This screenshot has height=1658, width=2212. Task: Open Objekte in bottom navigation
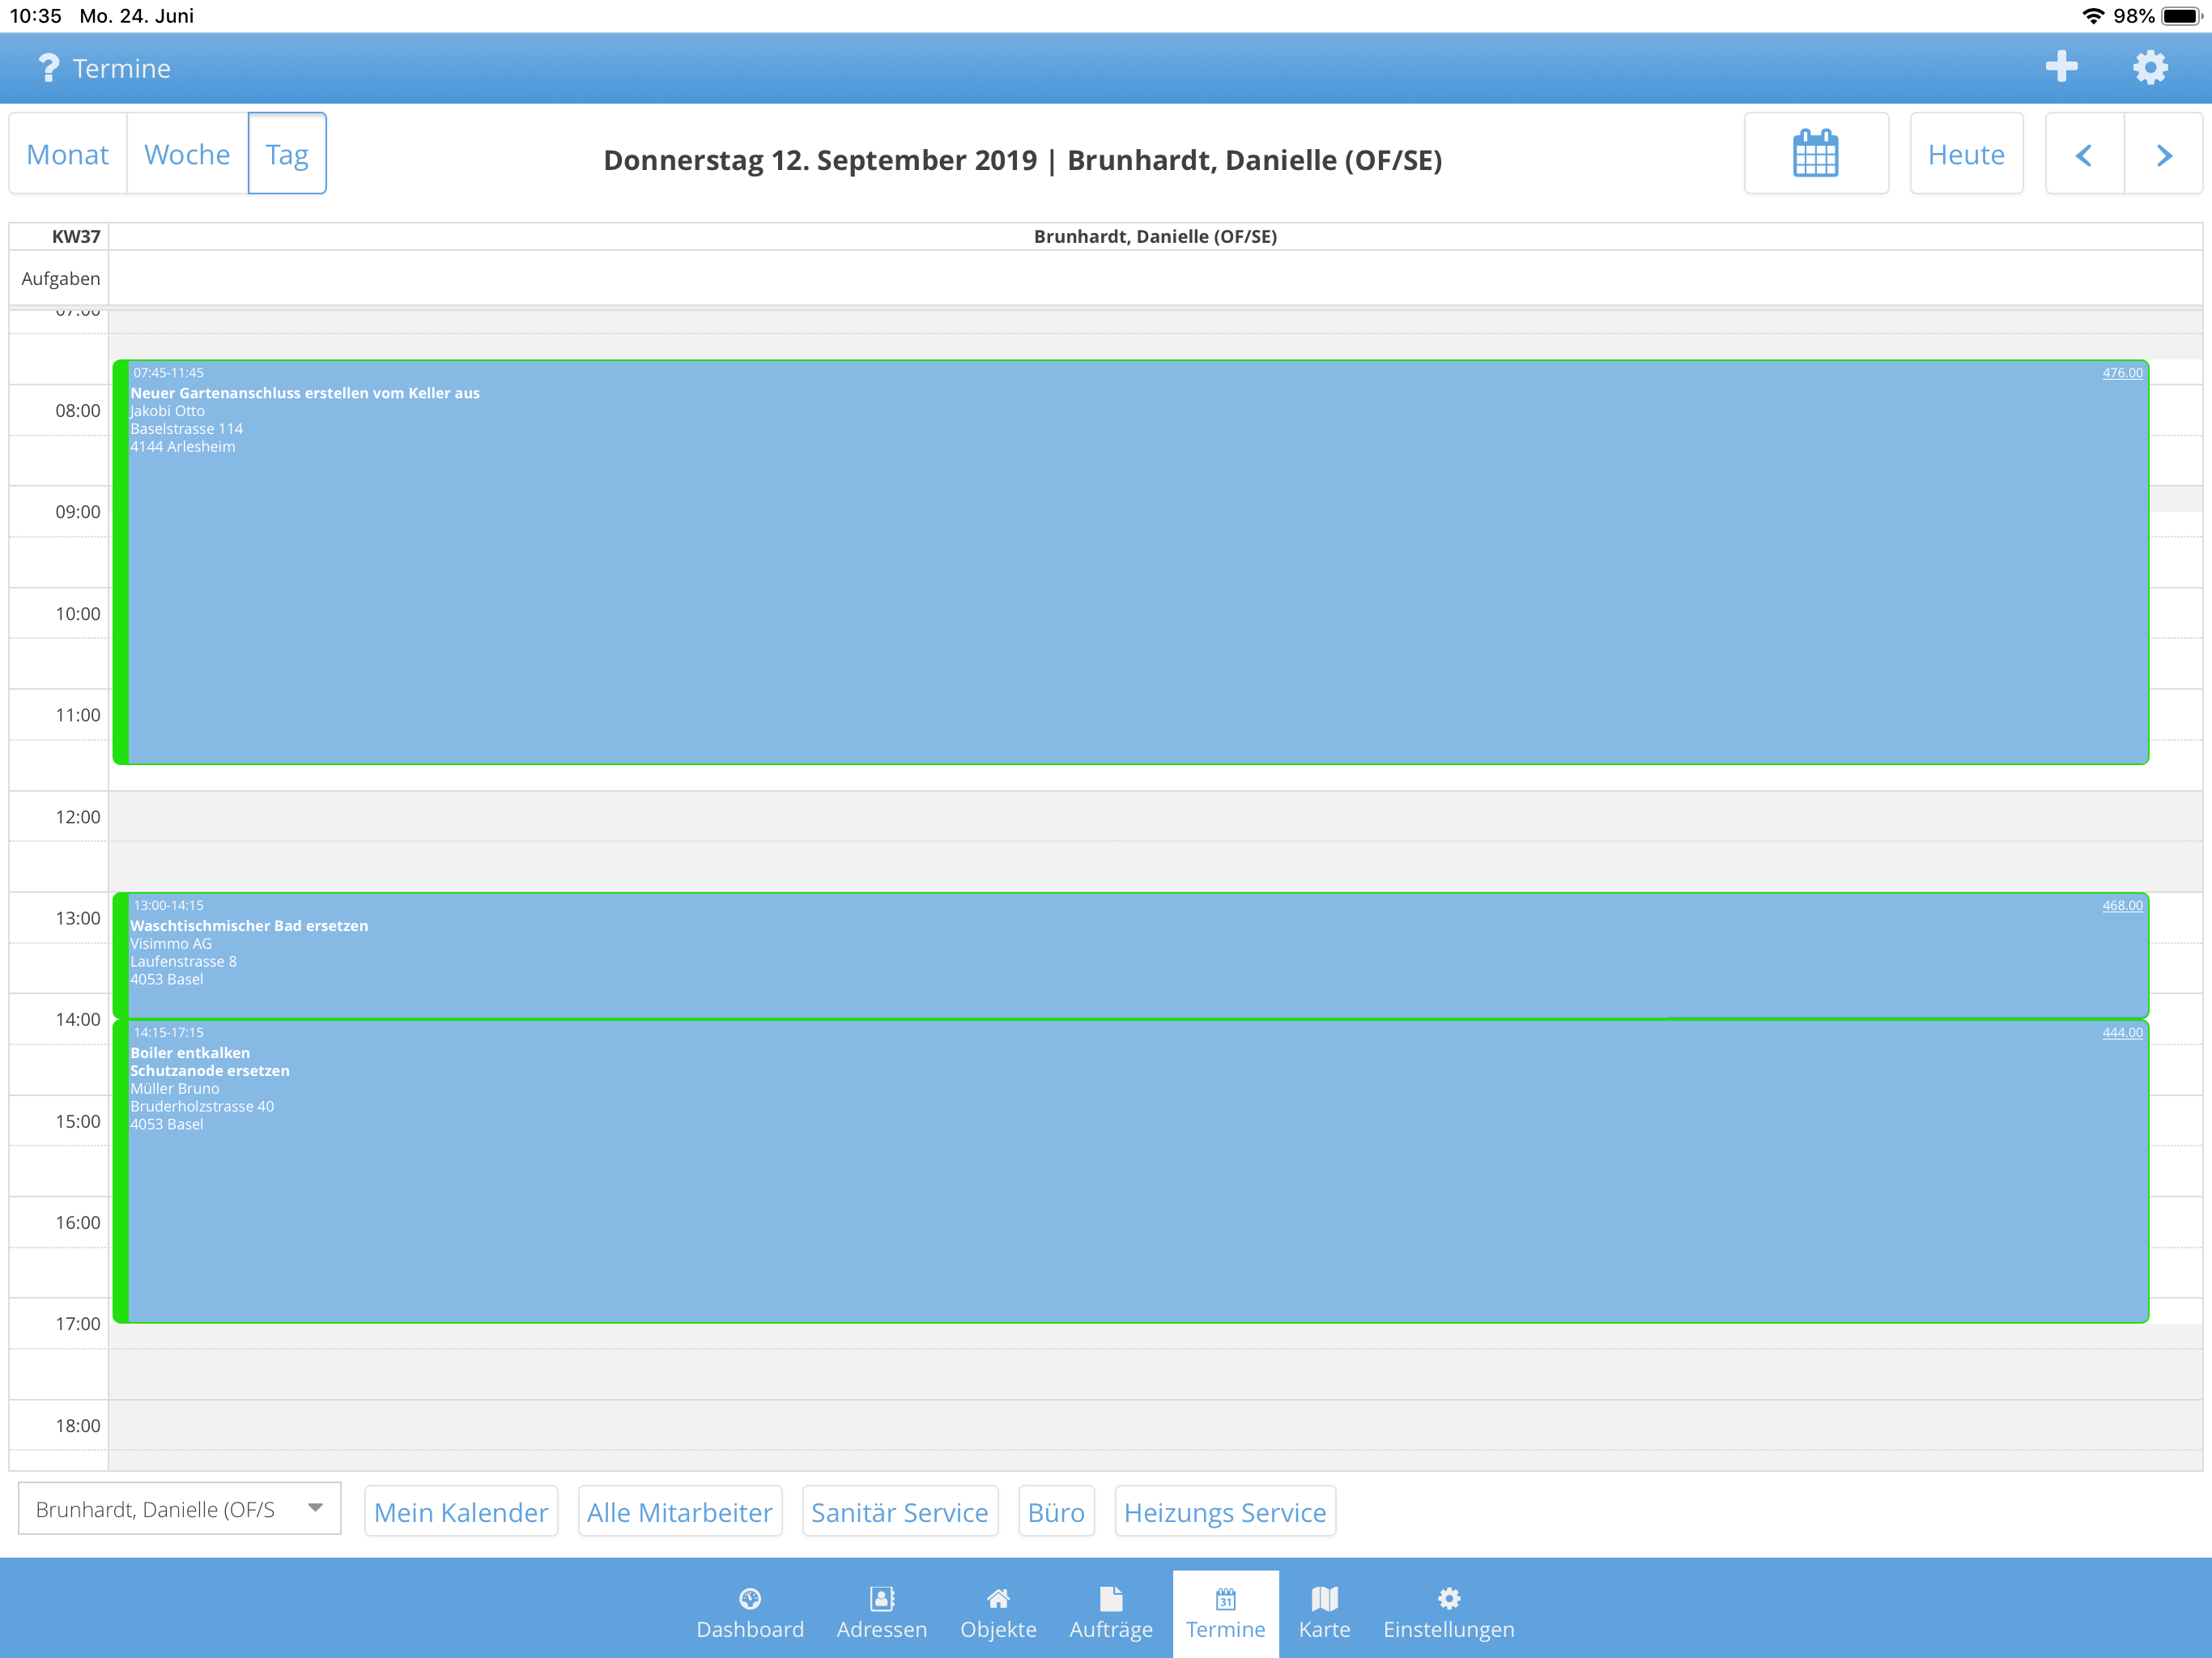(998, 1613)
